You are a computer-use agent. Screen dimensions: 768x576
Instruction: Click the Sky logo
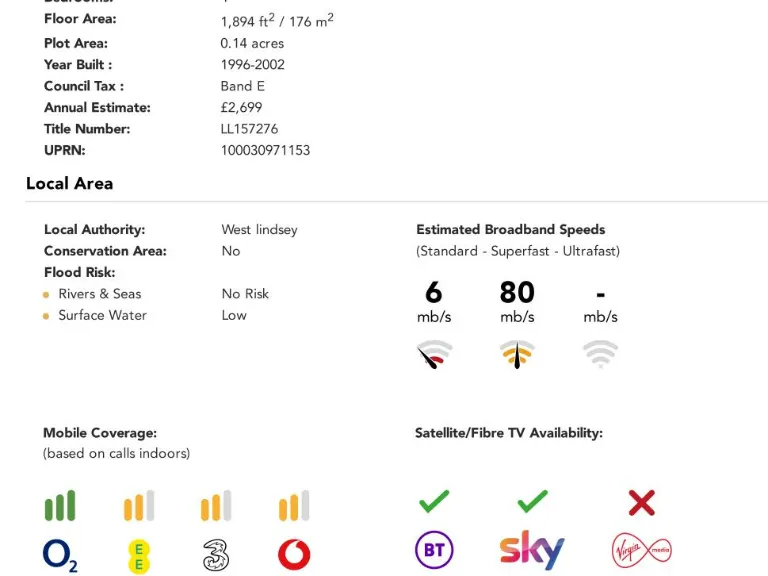pos(532,550)
